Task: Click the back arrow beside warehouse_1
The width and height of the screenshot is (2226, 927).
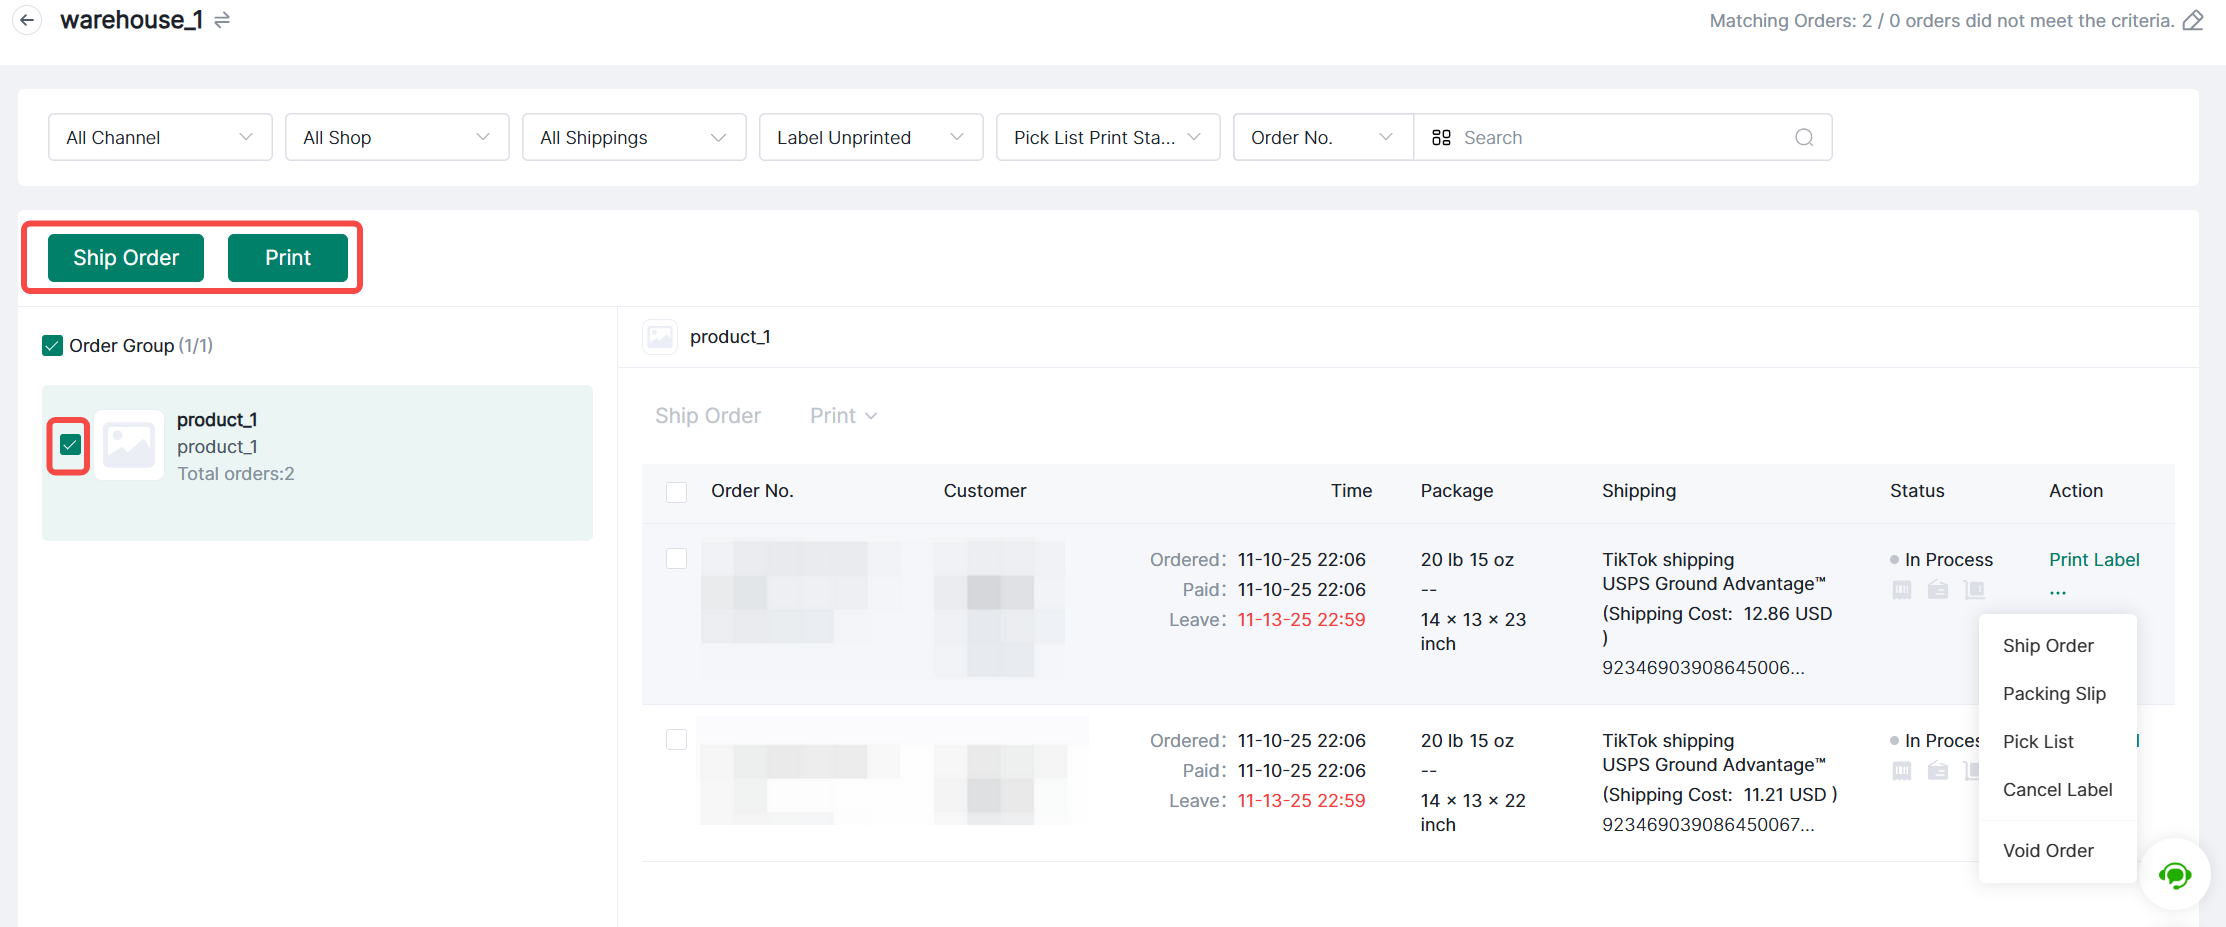Action: [x=27, y=20]
